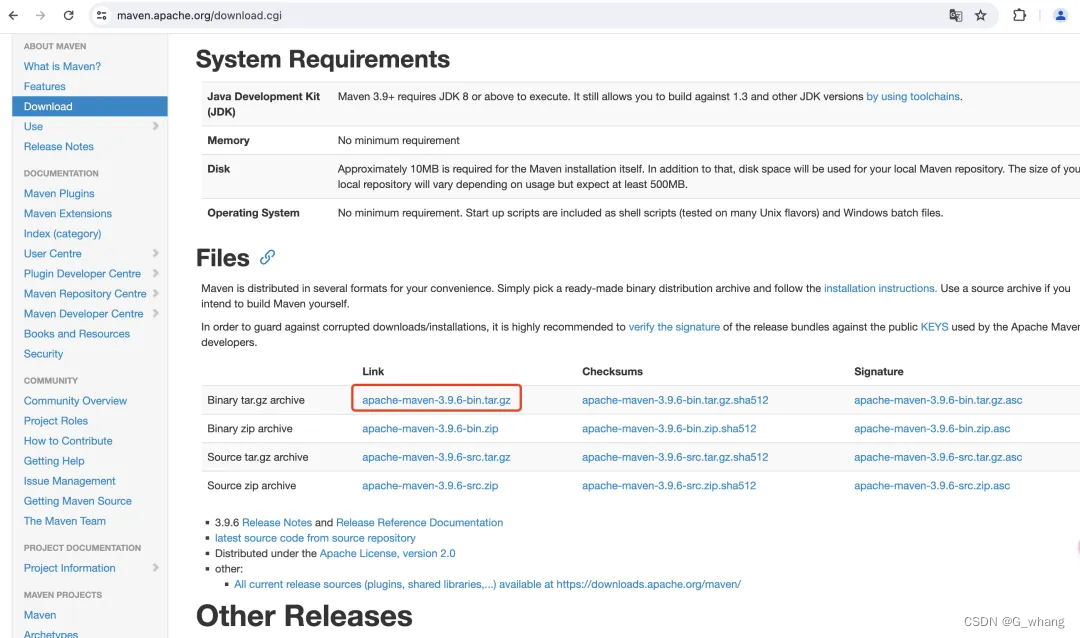The width and height of the screenshot is (1080, 638).
Task: Open How to Contribute sidebar link
Action: coord(68,440)
